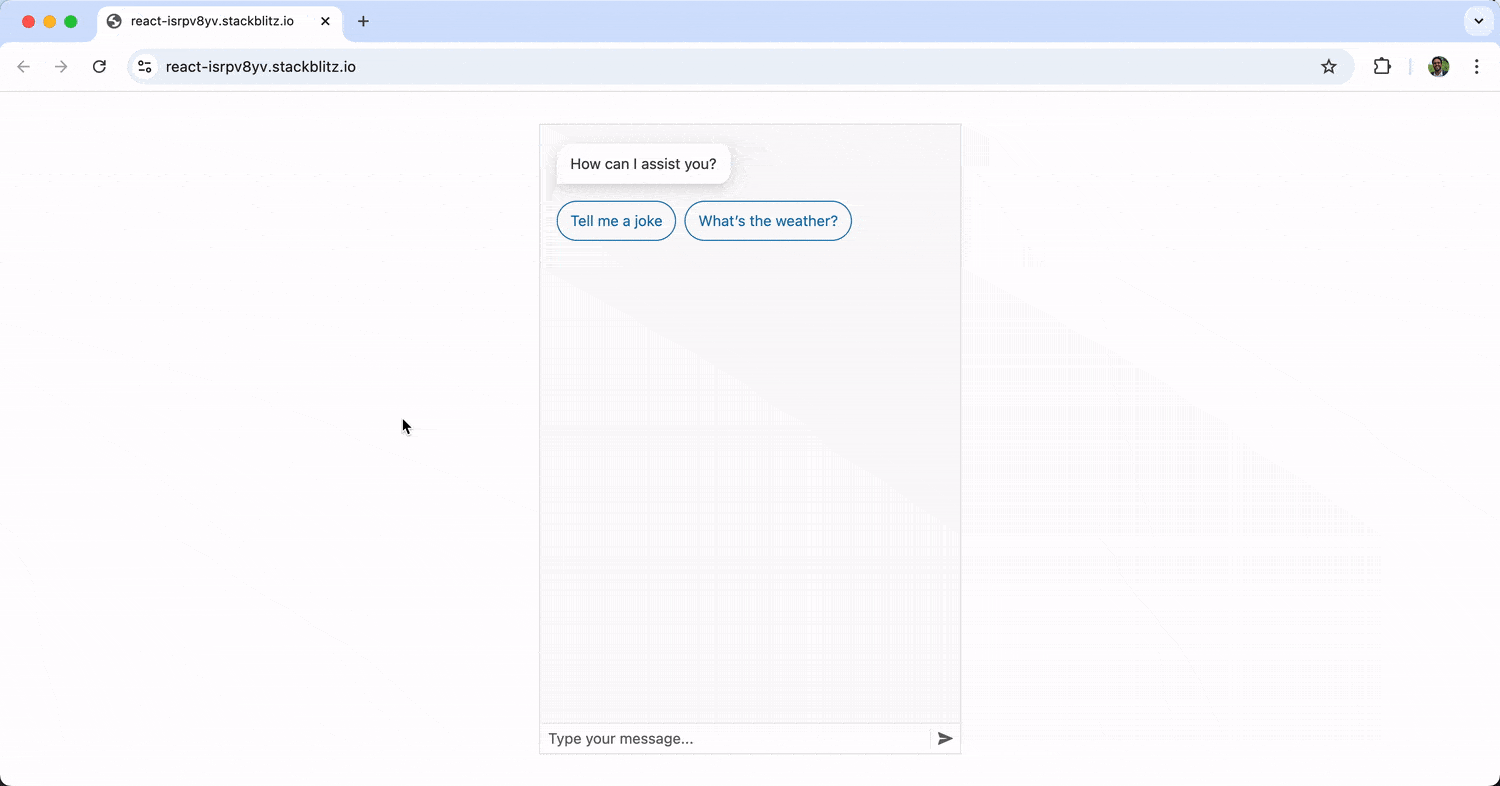Maximize the window with green button
This screenshot has height=786, width=1500.
70,21
